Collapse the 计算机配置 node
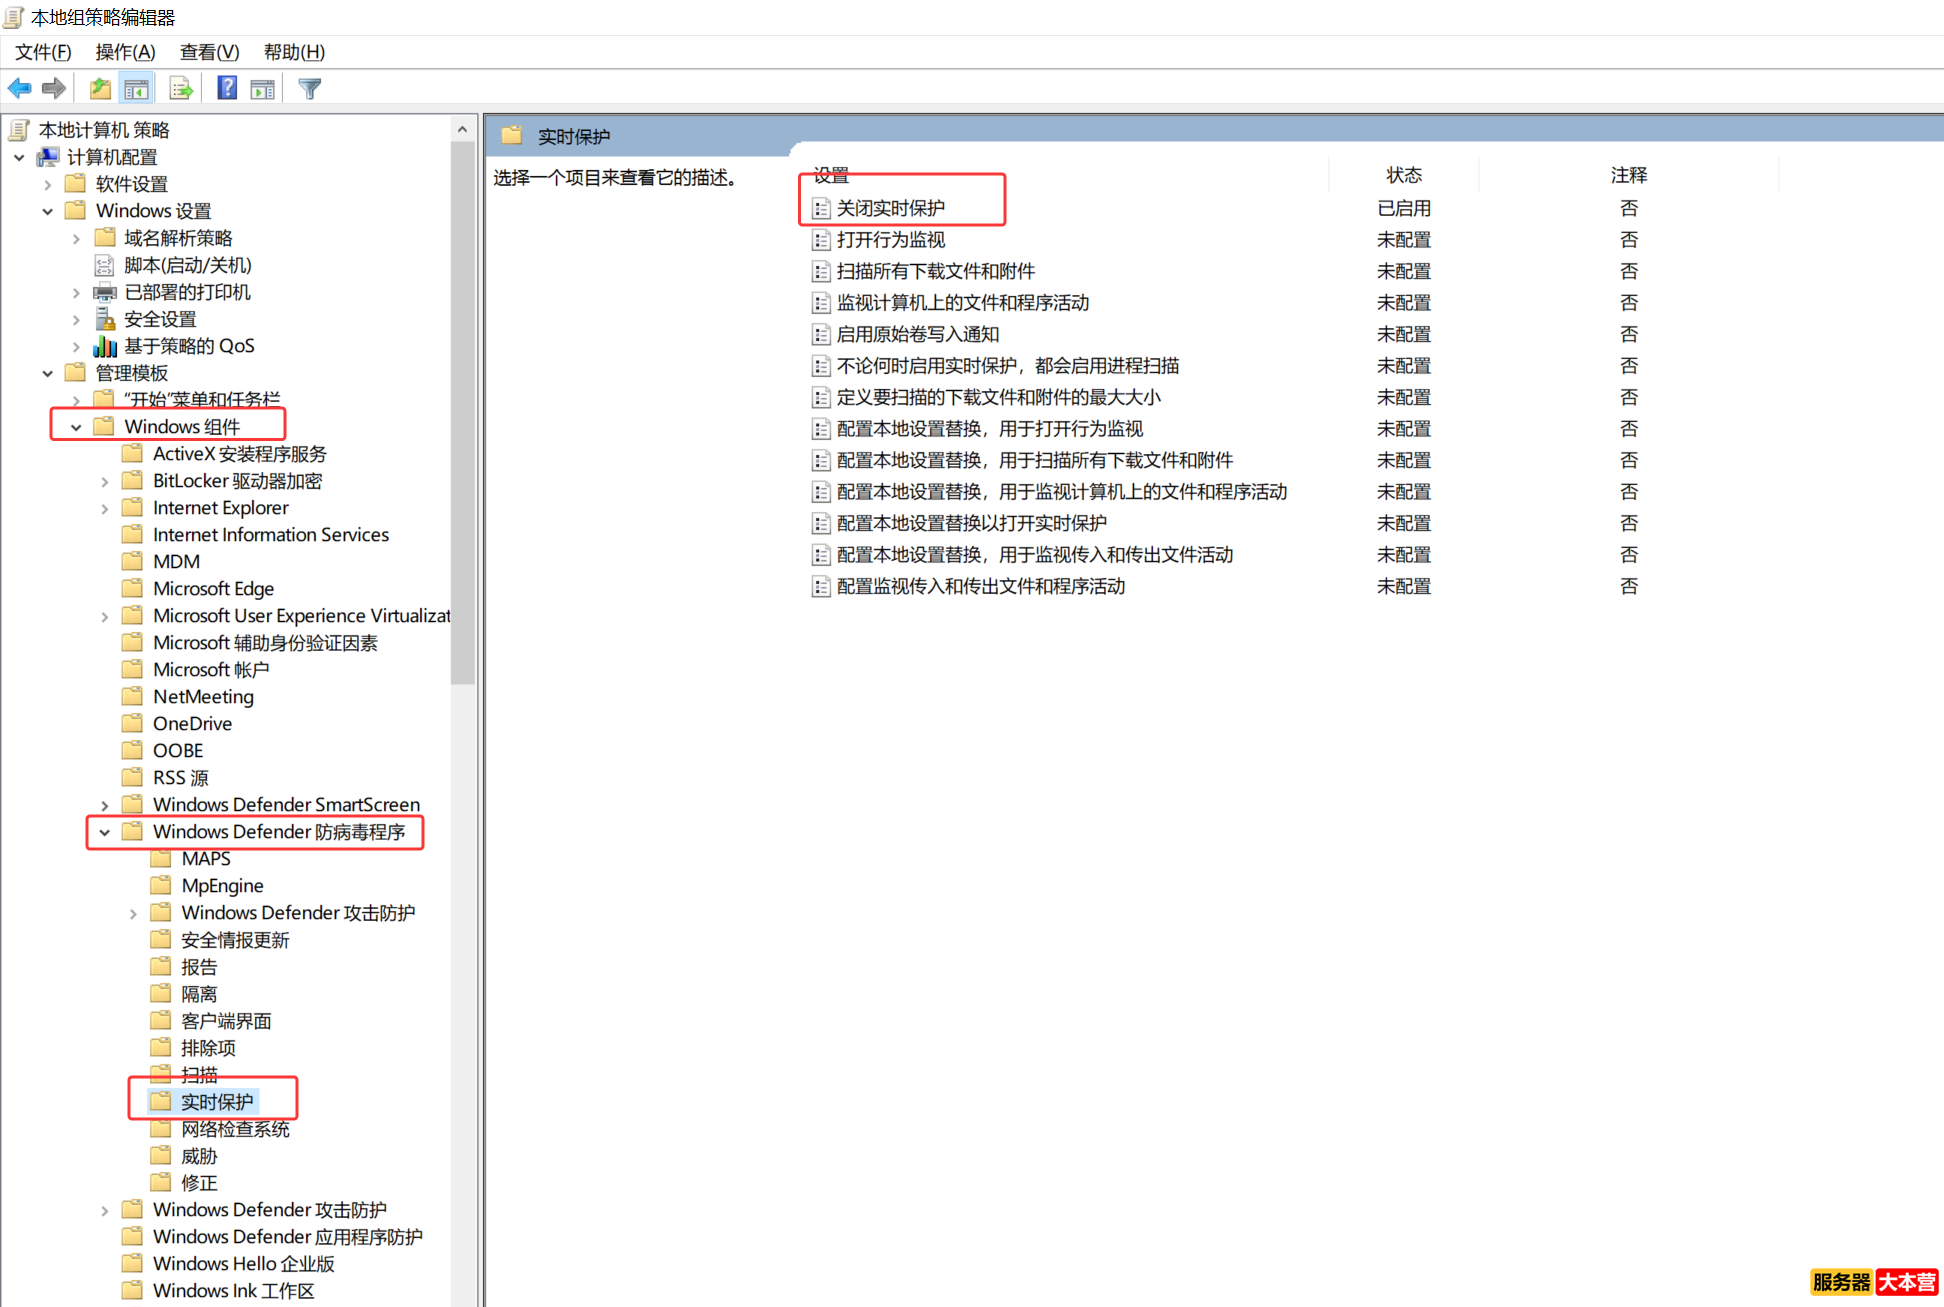This screenshot has height=1307, width=1944. 19,157
